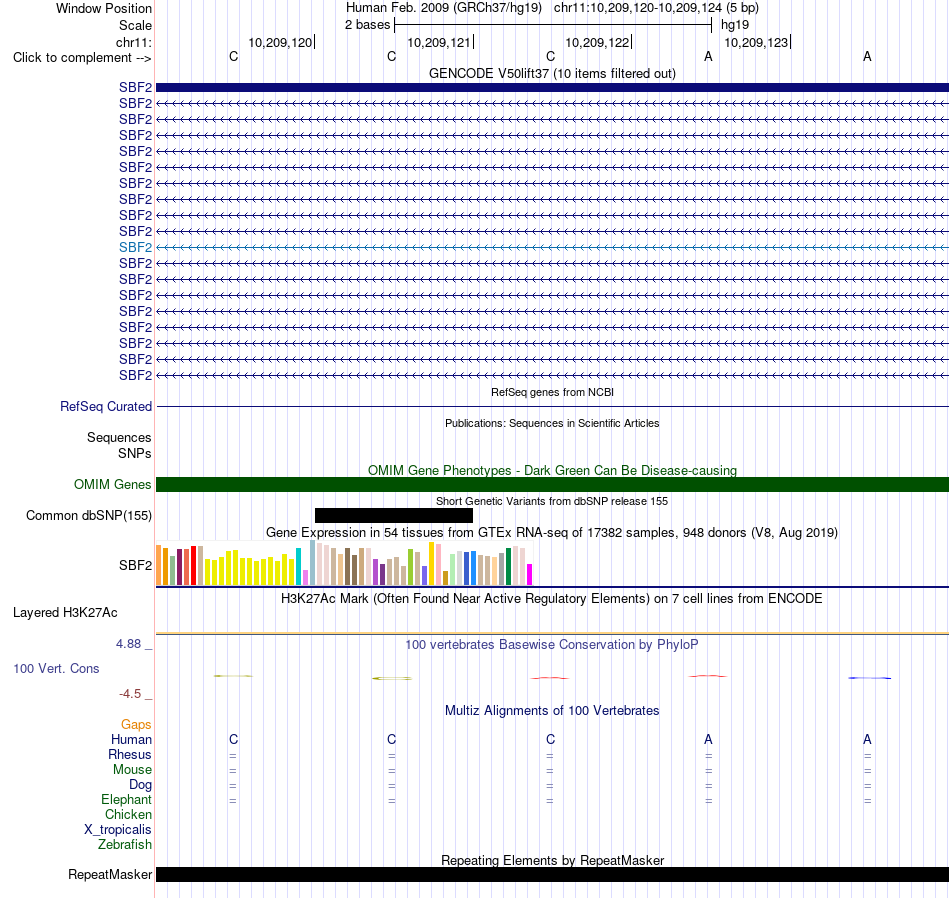Click the Dog species label
Image resolution: width=950 pixels, height=898 pixels.
[x=140, y=785]
